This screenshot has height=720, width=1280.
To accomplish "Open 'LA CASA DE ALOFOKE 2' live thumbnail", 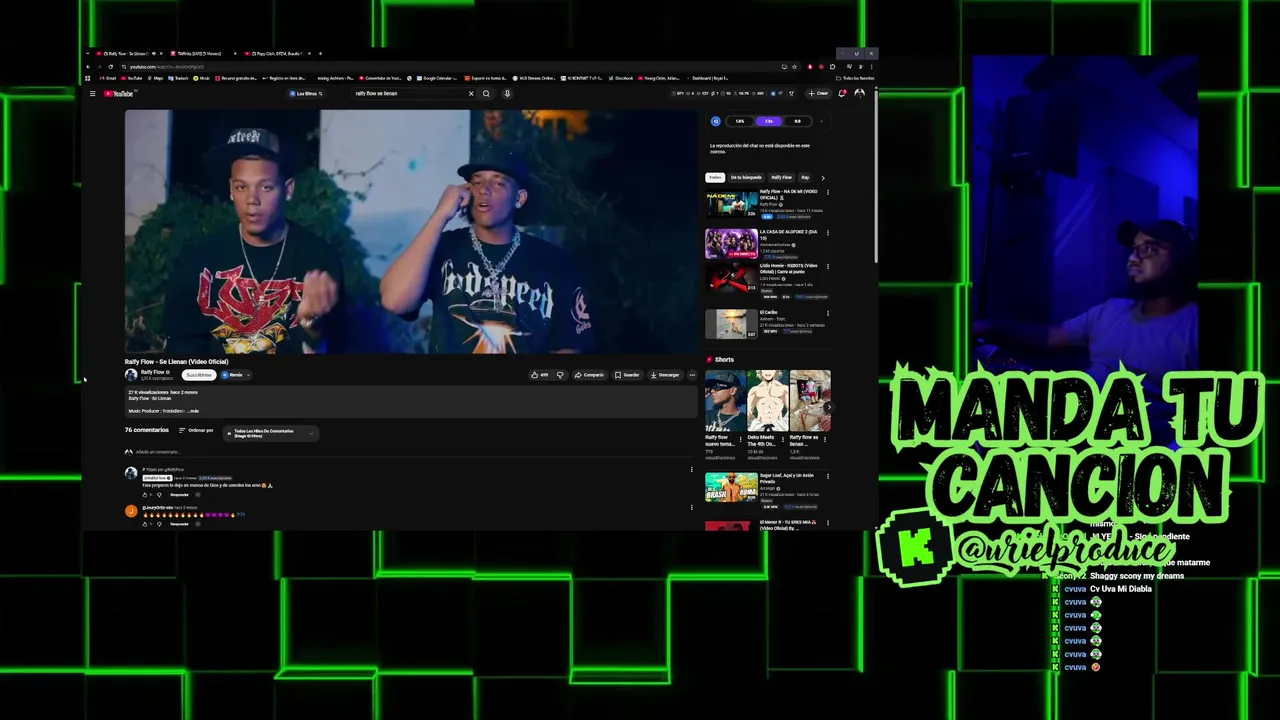I will tap(731, 244).
